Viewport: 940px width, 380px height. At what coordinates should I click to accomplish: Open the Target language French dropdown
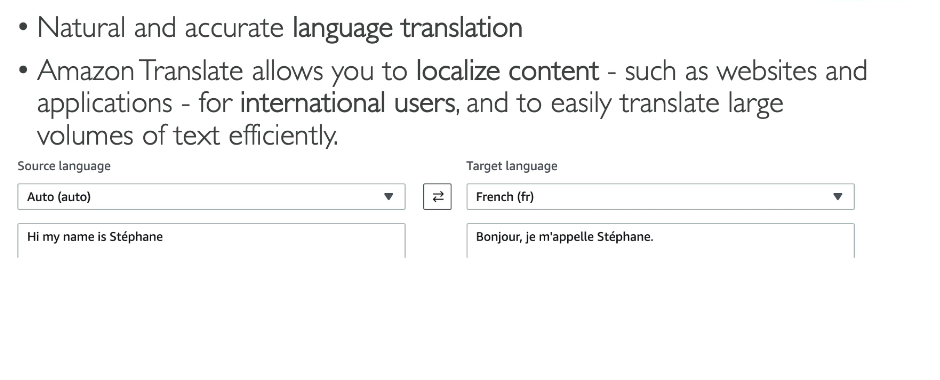[661, 197]
